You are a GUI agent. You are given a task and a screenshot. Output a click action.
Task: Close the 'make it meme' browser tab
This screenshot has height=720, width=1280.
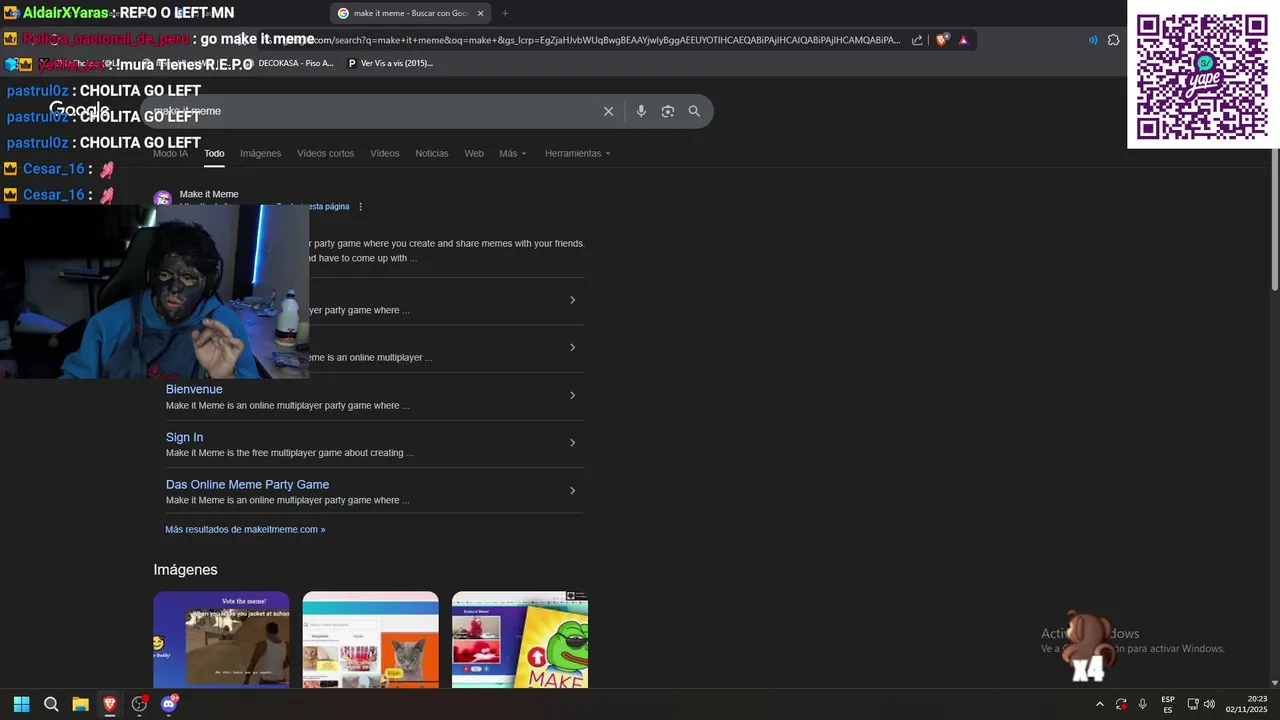click(480, 13)
